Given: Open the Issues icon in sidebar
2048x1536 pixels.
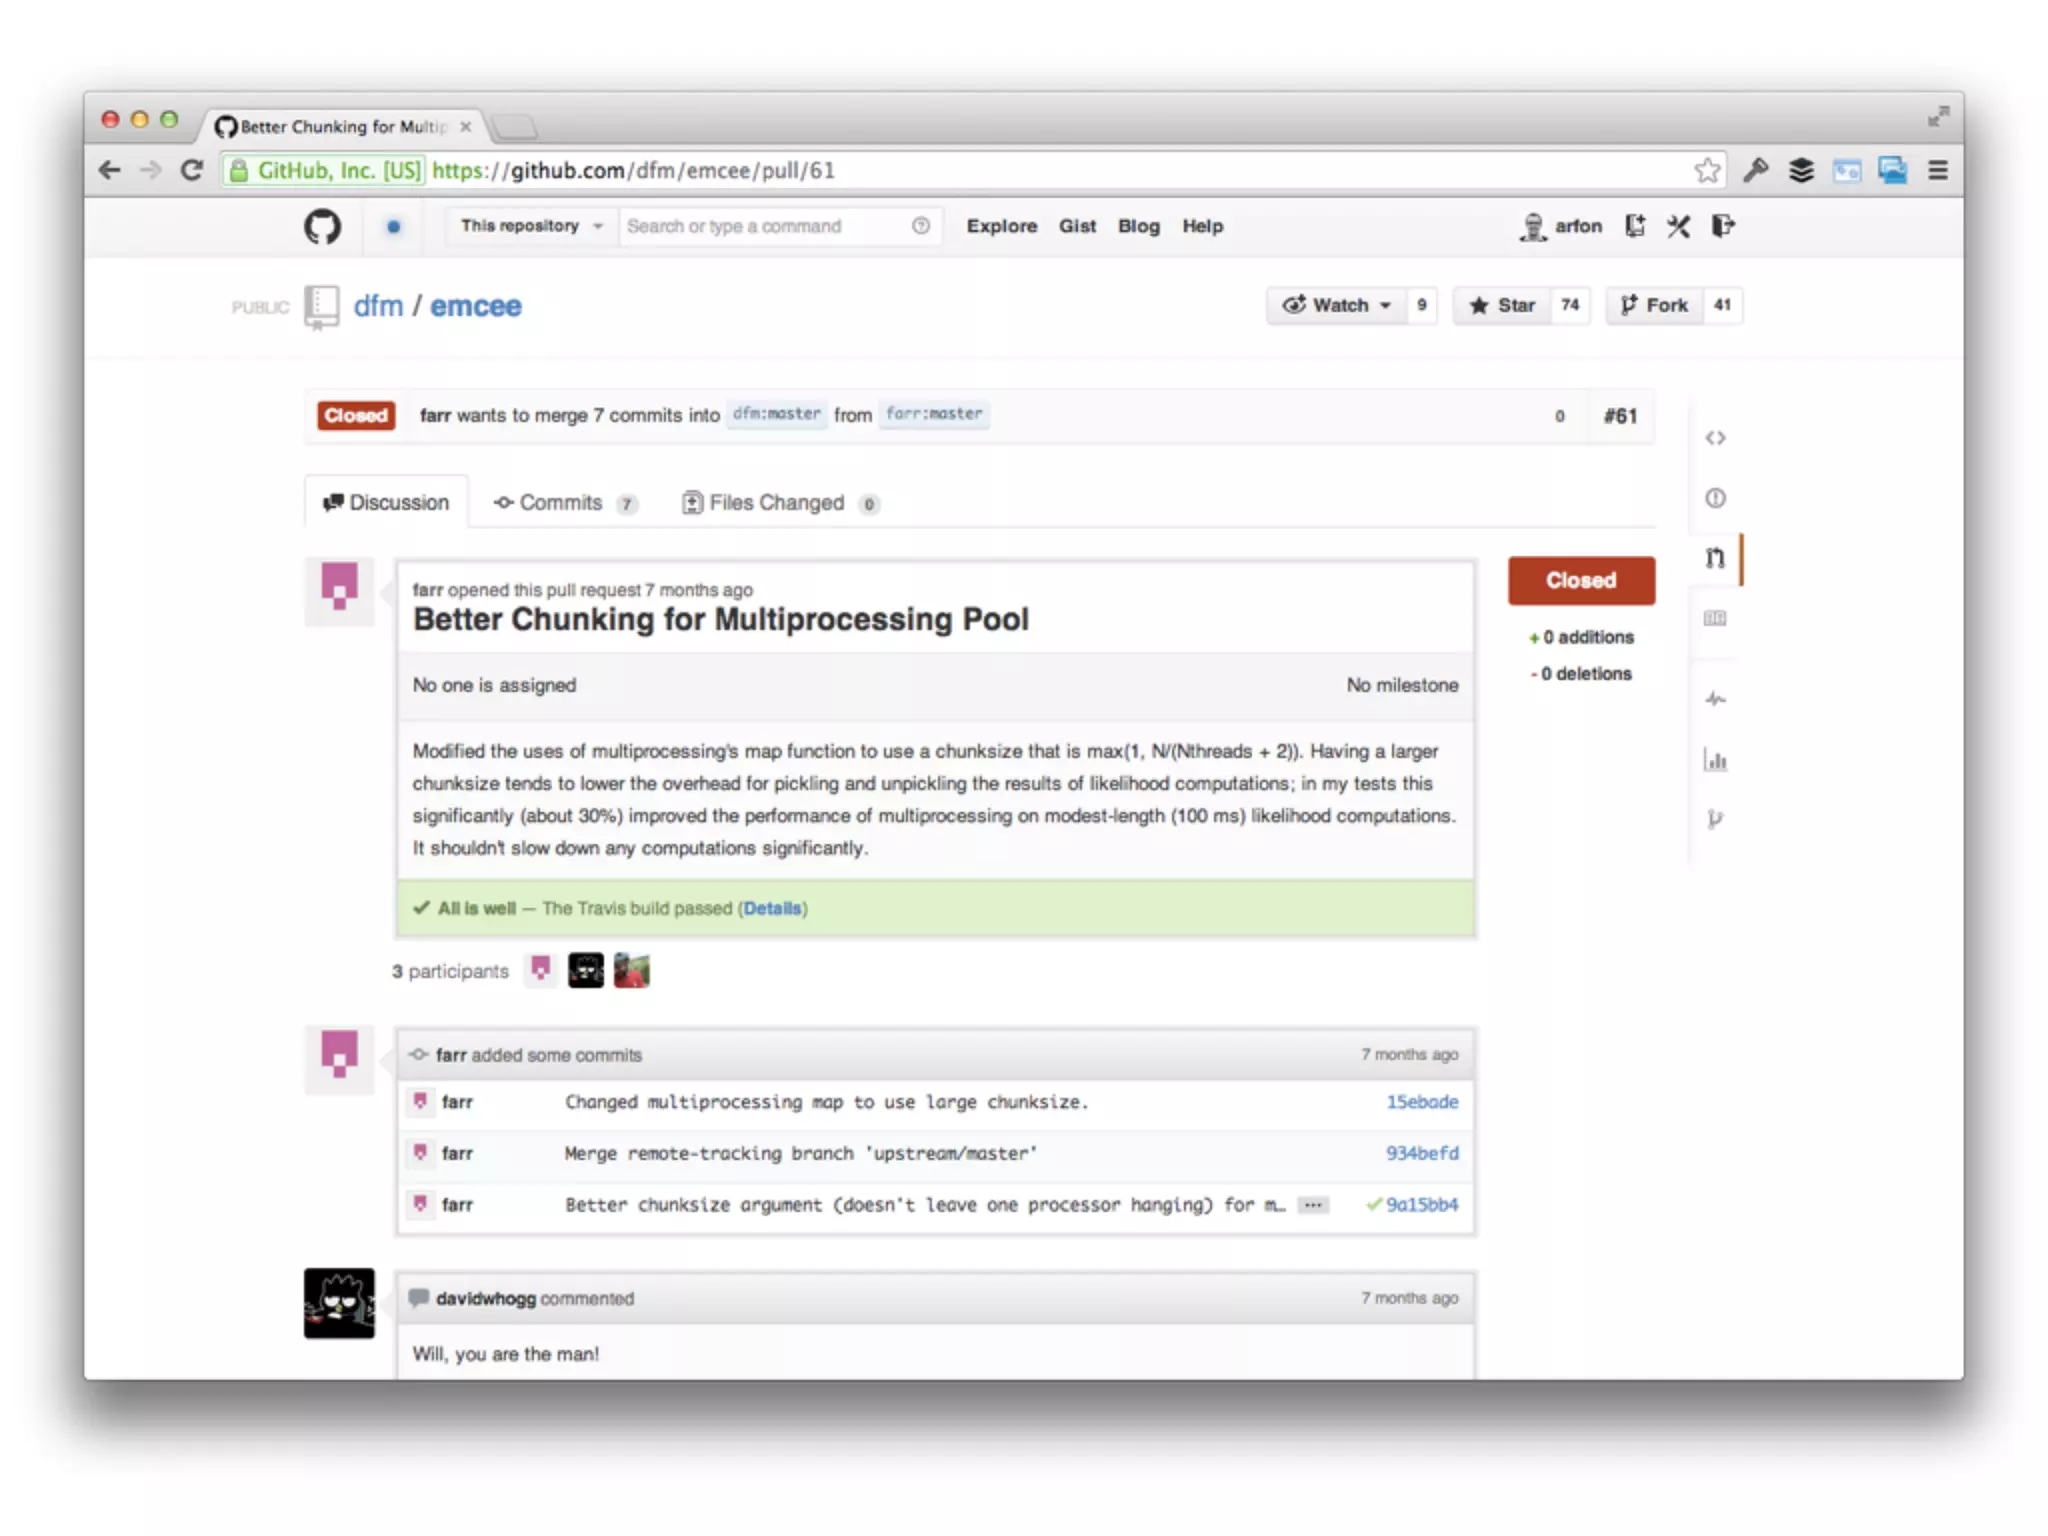Looking at the screenshot, I should click(1715, 498).
